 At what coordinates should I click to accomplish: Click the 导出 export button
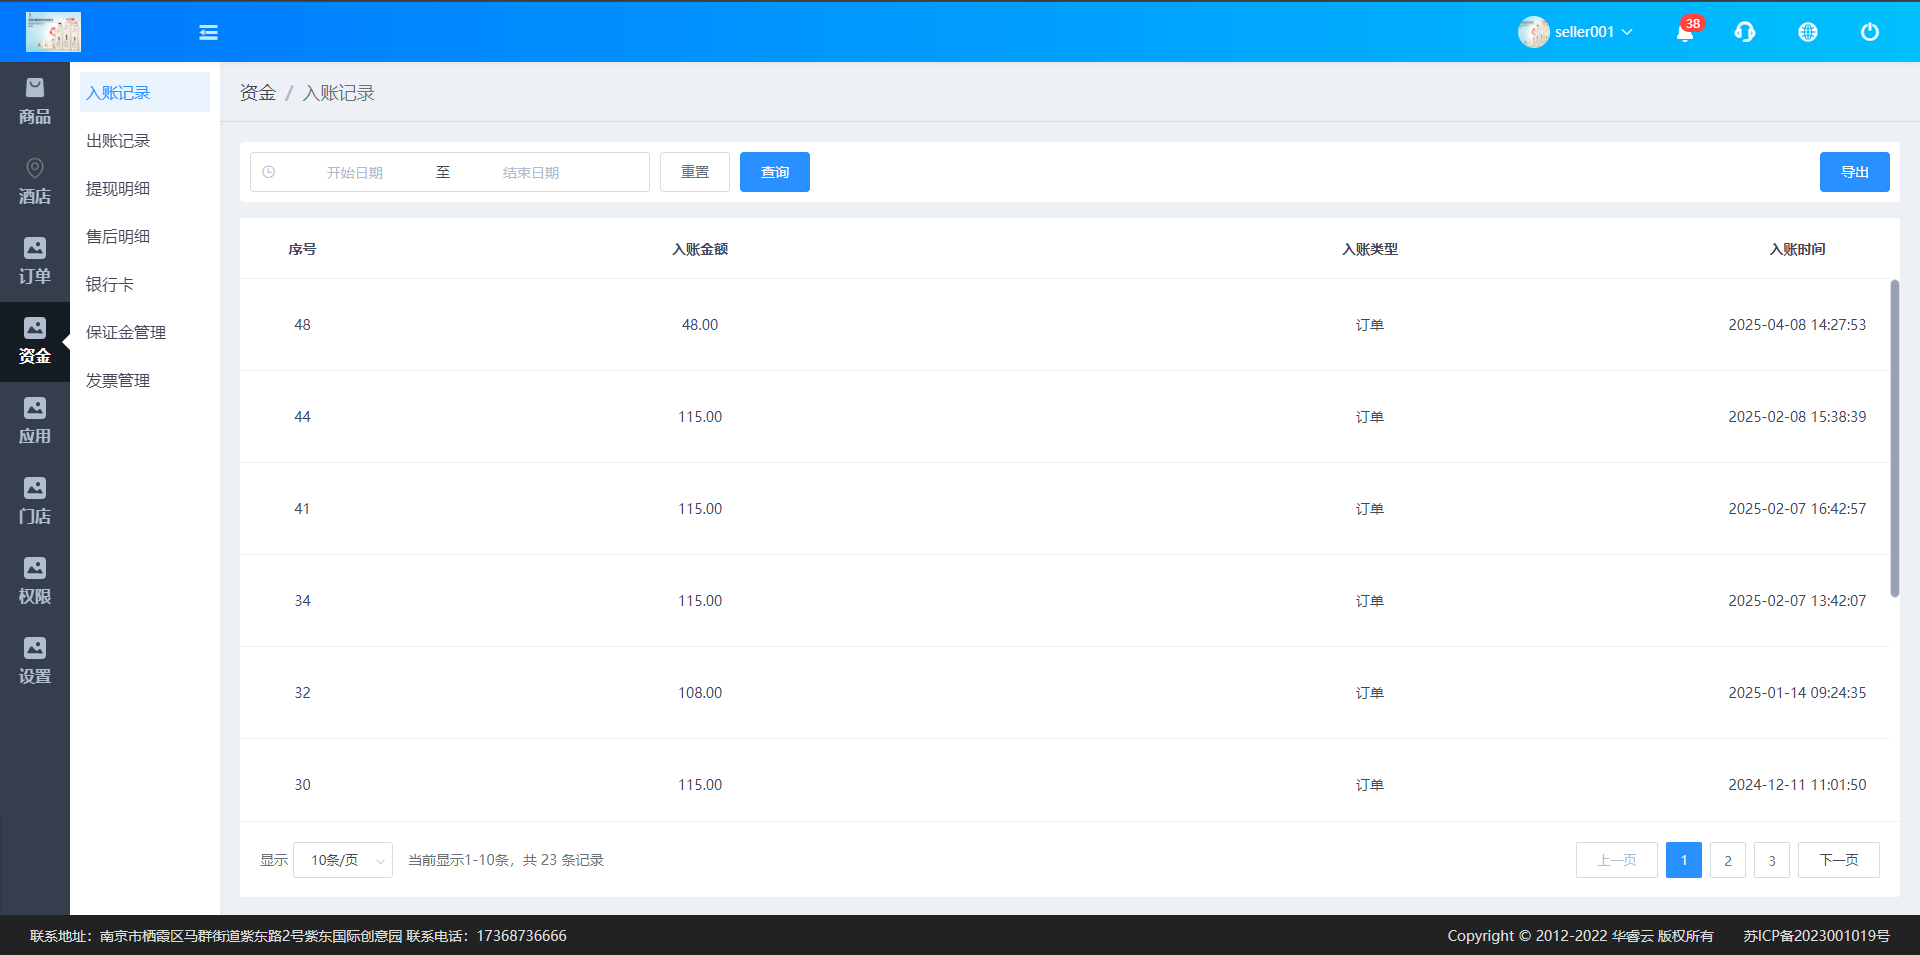coord(1854,172)
